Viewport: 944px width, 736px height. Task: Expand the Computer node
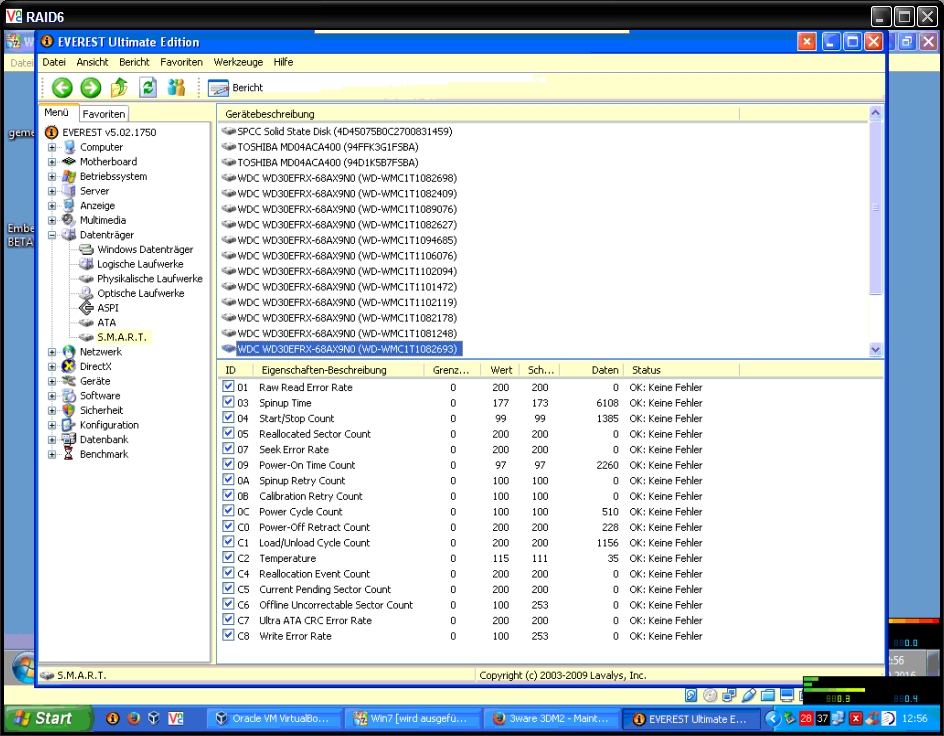52,147
